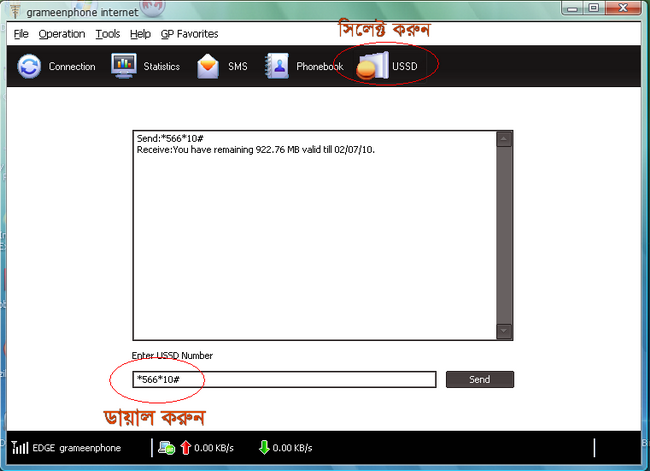Open the Phonebook icon
650x471 pixels.
click(x=277, y=66)
